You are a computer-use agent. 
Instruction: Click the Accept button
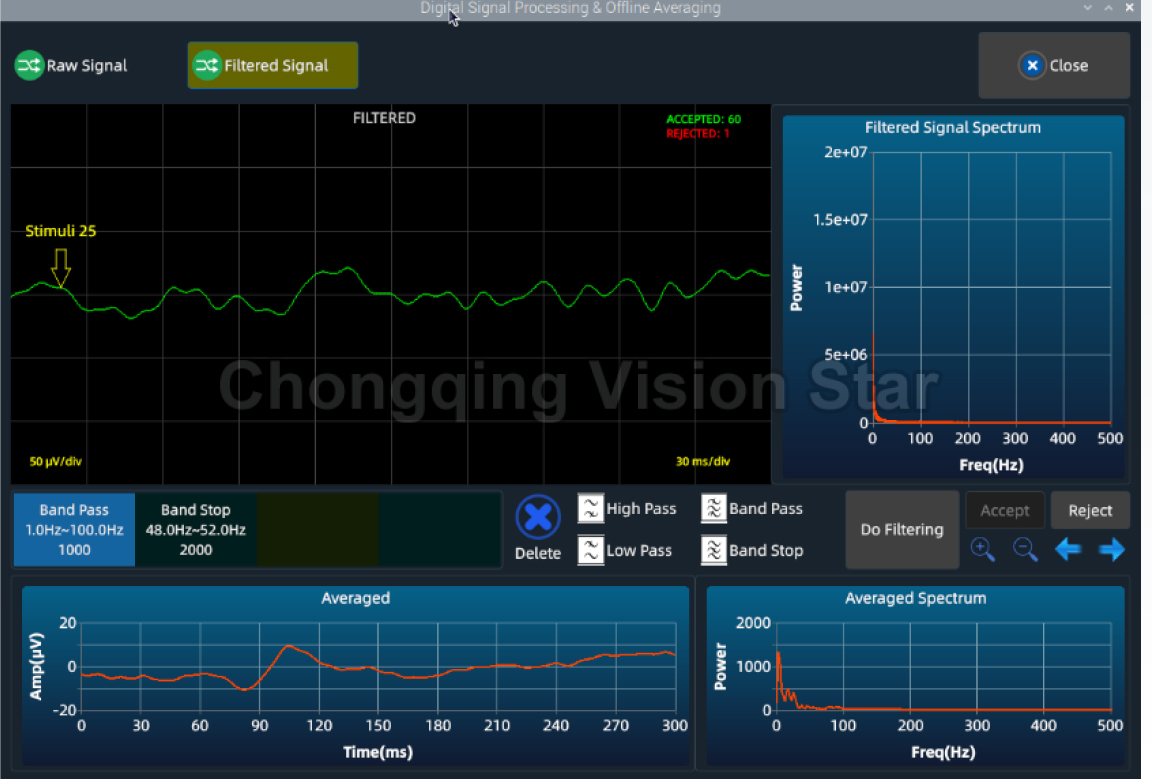click(1004, 510)
